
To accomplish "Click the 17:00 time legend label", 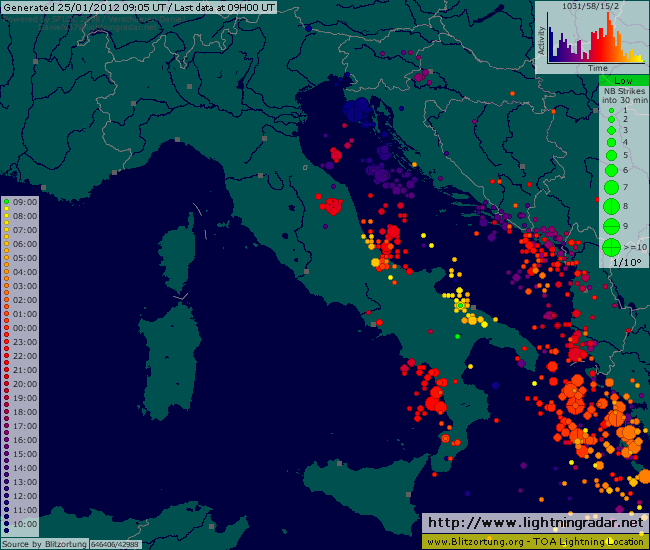I will click(25, 426).
